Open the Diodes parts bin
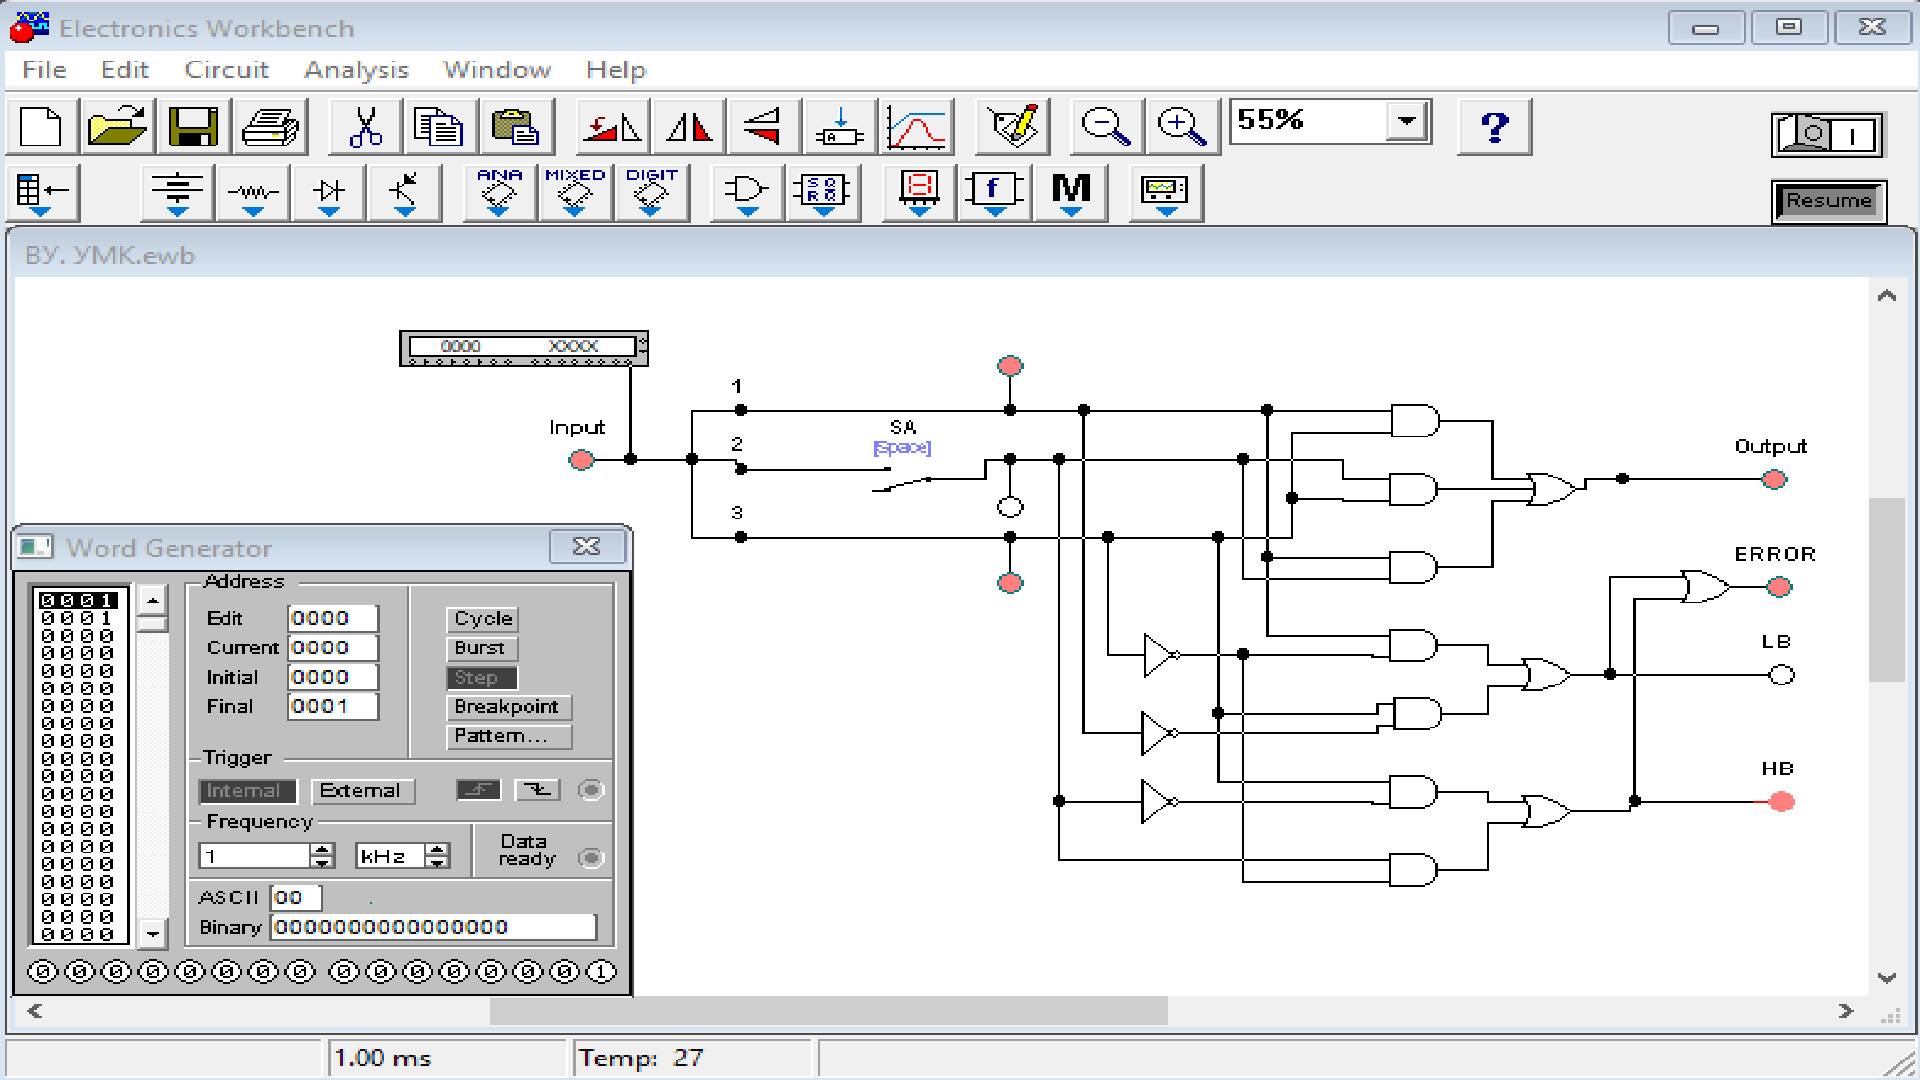 click(x=329, y=192)
